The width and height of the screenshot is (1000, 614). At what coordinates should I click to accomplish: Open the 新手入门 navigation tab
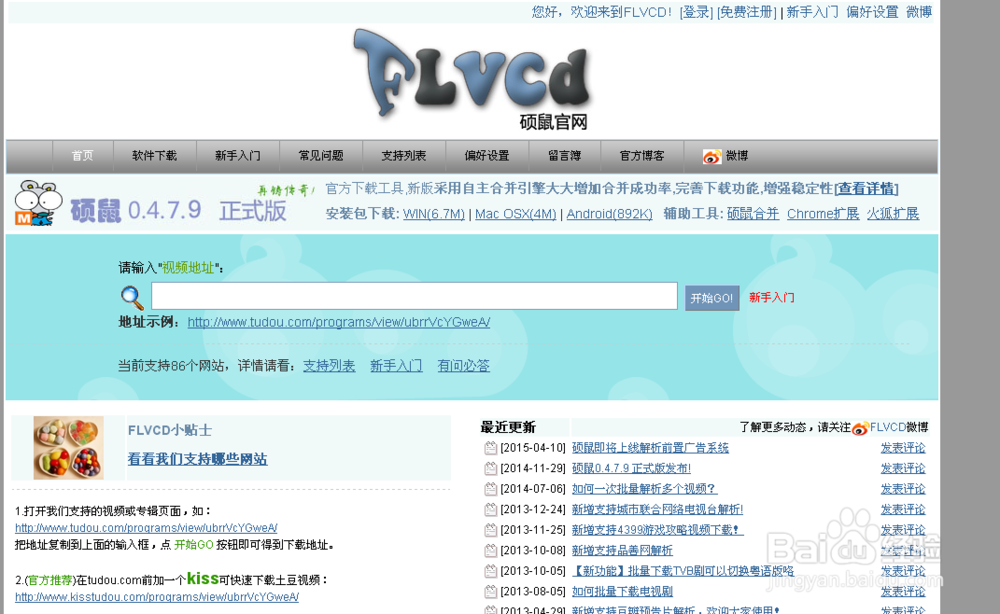click(x=238, y=156)
